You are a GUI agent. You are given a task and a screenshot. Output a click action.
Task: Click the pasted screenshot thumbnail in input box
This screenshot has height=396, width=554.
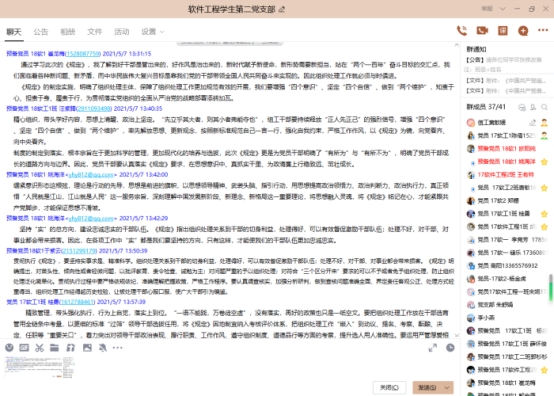[40, 367]
